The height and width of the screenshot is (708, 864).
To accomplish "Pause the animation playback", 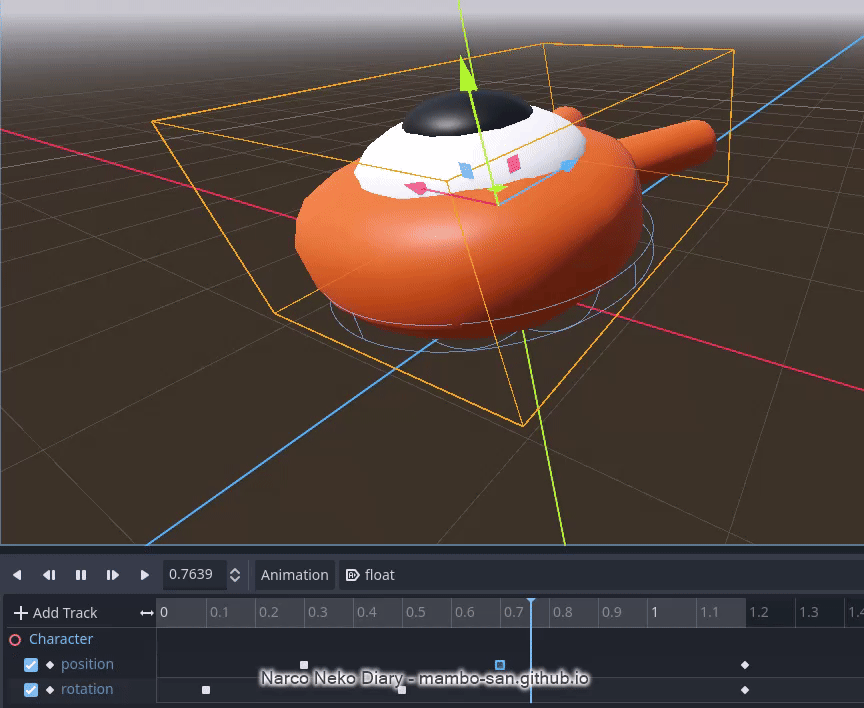I will 81,575.
